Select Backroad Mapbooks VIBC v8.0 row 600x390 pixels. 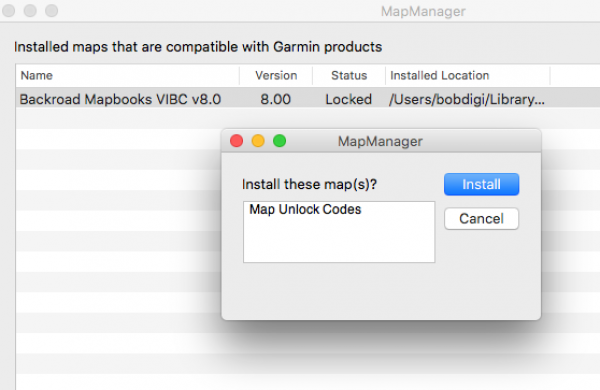click(x=308, y=99)
